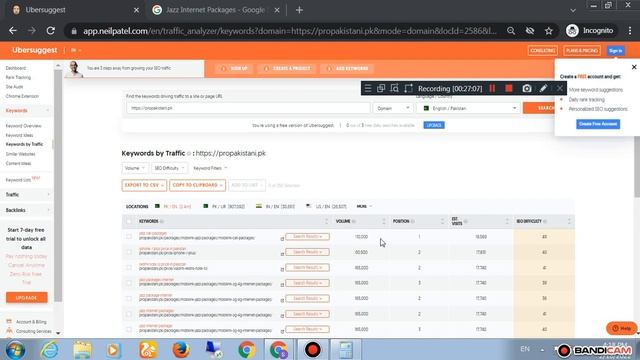Screen dimensions: 640x360
Task: Open Google Chrome from the taskbar
Action: (x=247, y=350)
